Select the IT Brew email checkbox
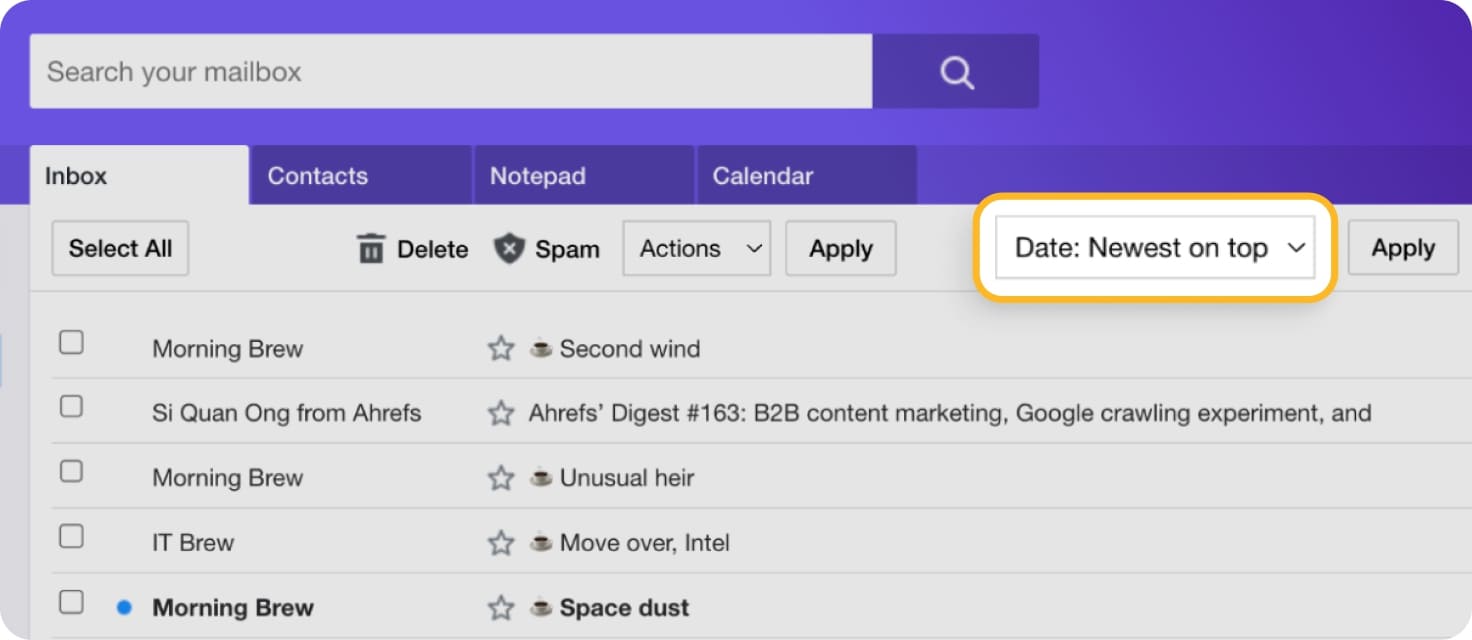 71,537
